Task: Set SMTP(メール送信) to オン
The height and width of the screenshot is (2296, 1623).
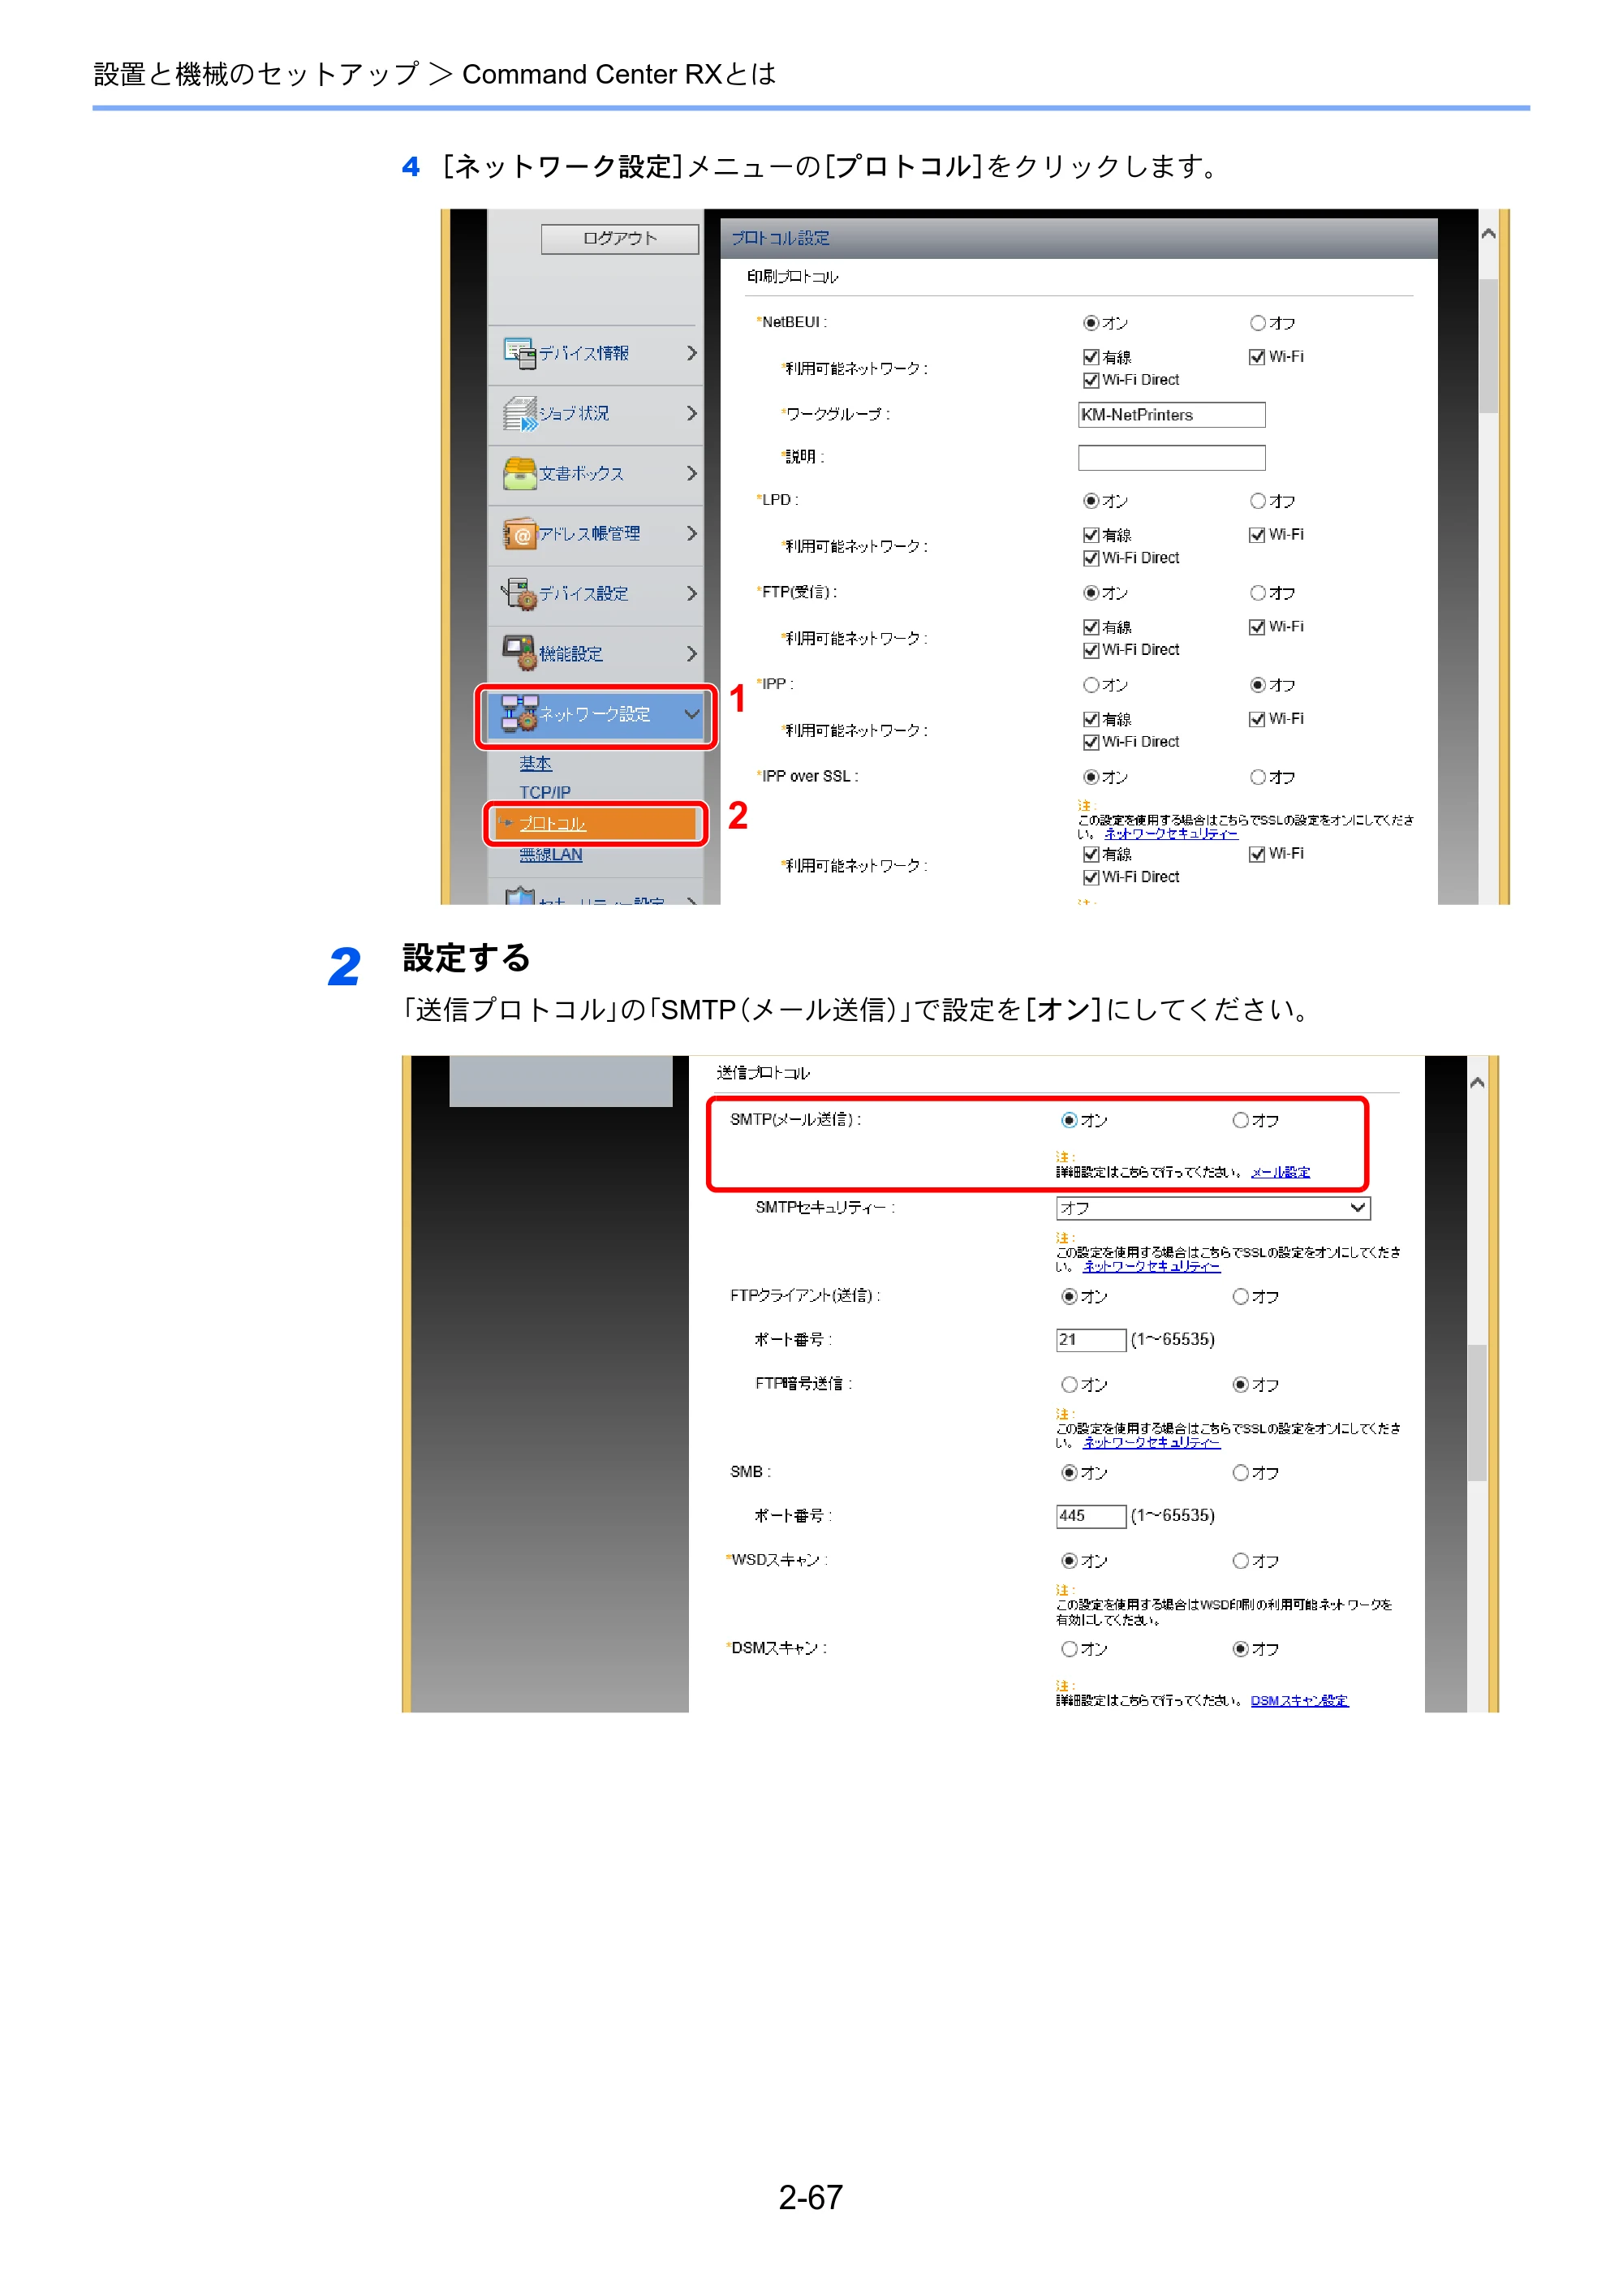Action: click(1069, 1120)
